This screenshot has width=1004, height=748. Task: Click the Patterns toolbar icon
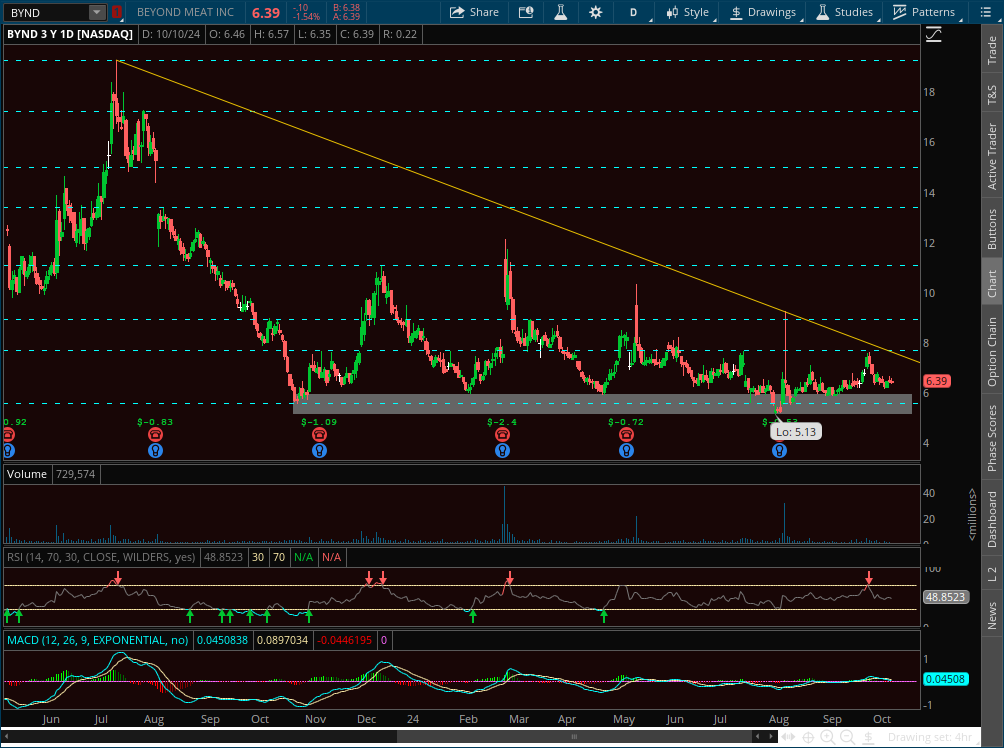pos(924,12)
